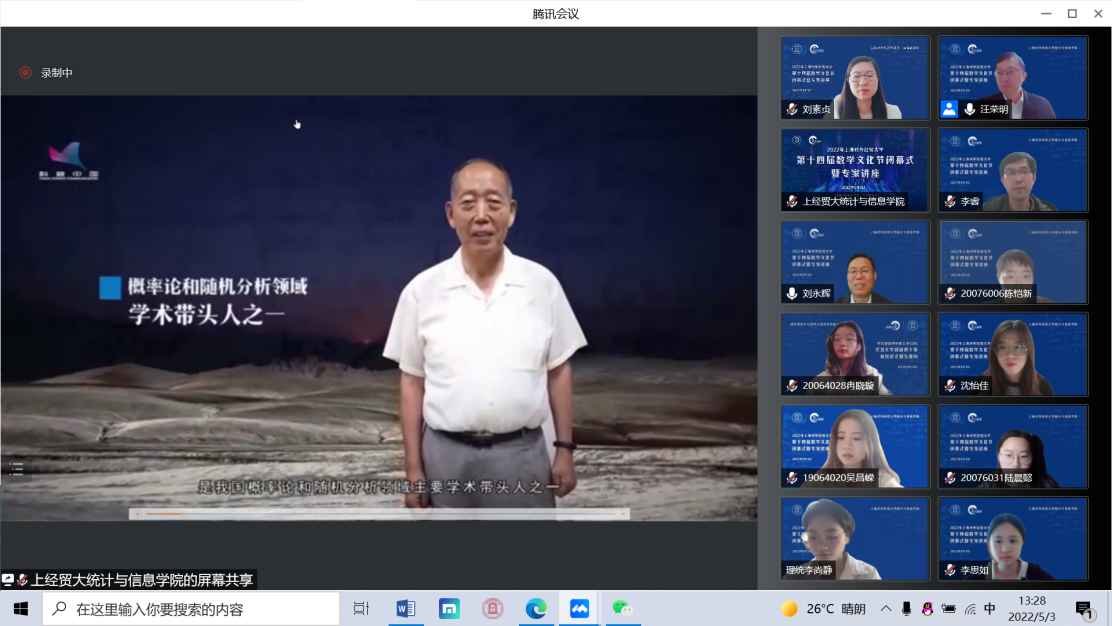Viewport: 1112px width, 626px height.
Task: Open the input method language indicator
Action: pos(989,608)
